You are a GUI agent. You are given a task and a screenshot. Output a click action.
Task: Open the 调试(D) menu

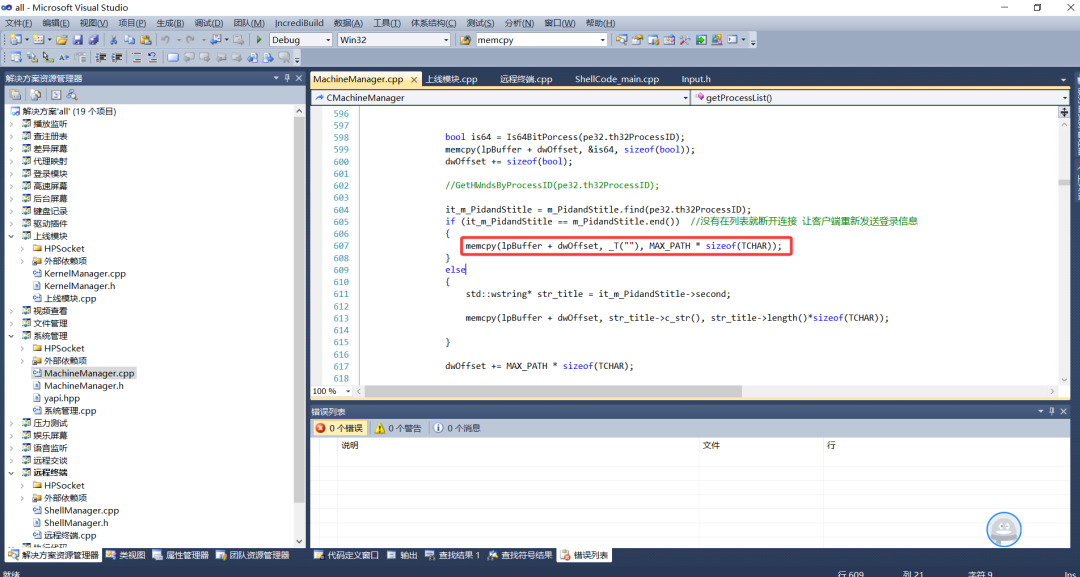pyautogui.click(x=209, y=23)
